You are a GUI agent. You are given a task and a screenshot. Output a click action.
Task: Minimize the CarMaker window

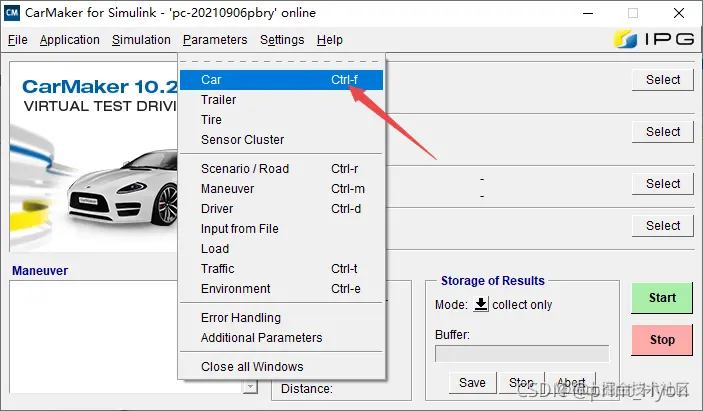588,13
